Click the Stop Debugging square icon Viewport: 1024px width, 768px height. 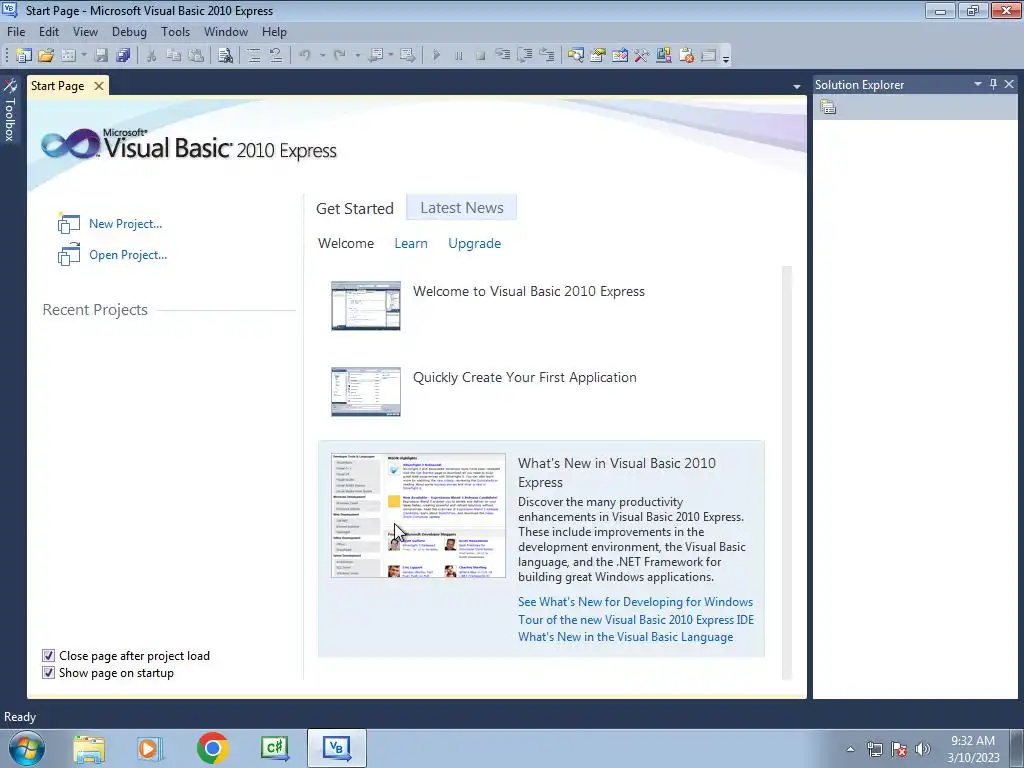click(x=480, y=56)
